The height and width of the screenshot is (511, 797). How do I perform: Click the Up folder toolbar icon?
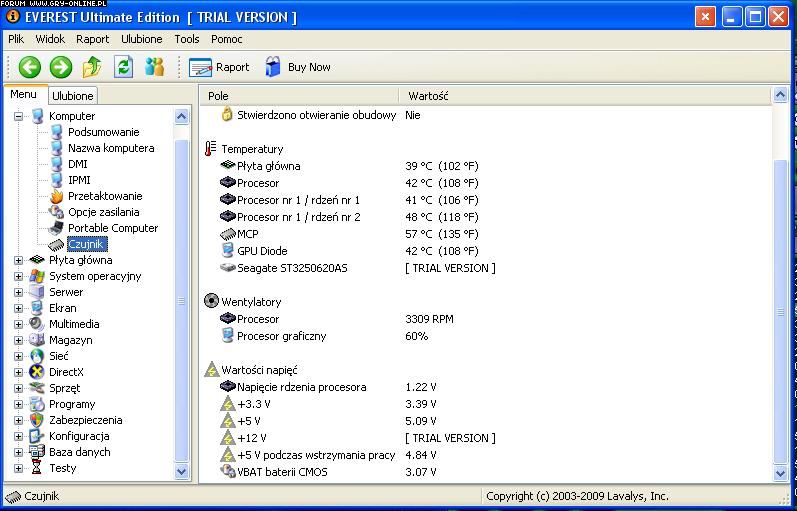click(x=92, y=67)
